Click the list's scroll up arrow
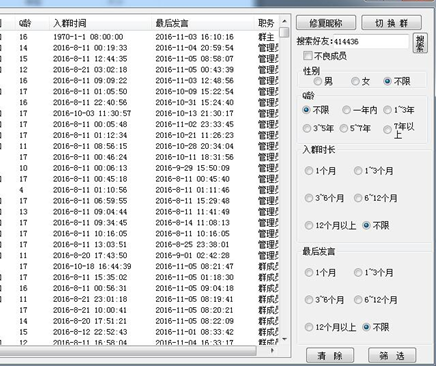The height and width of the screenshot is (367, 438). (x=284, y=21)
